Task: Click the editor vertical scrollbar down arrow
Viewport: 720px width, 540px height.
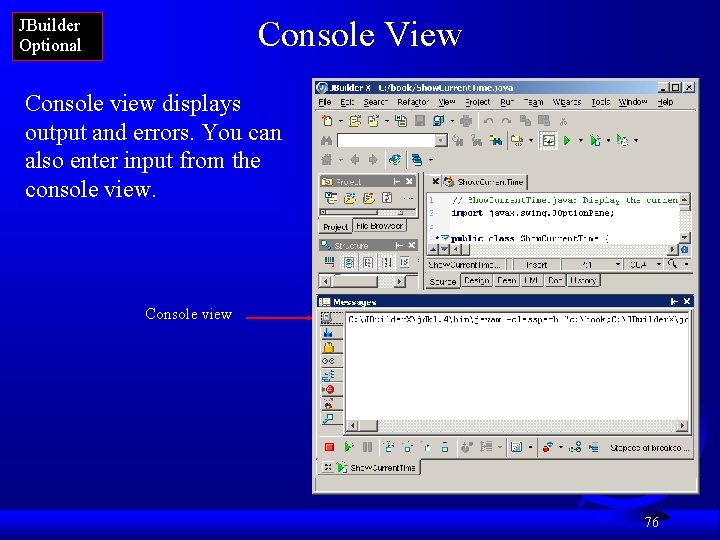Action: coord(684,237)
